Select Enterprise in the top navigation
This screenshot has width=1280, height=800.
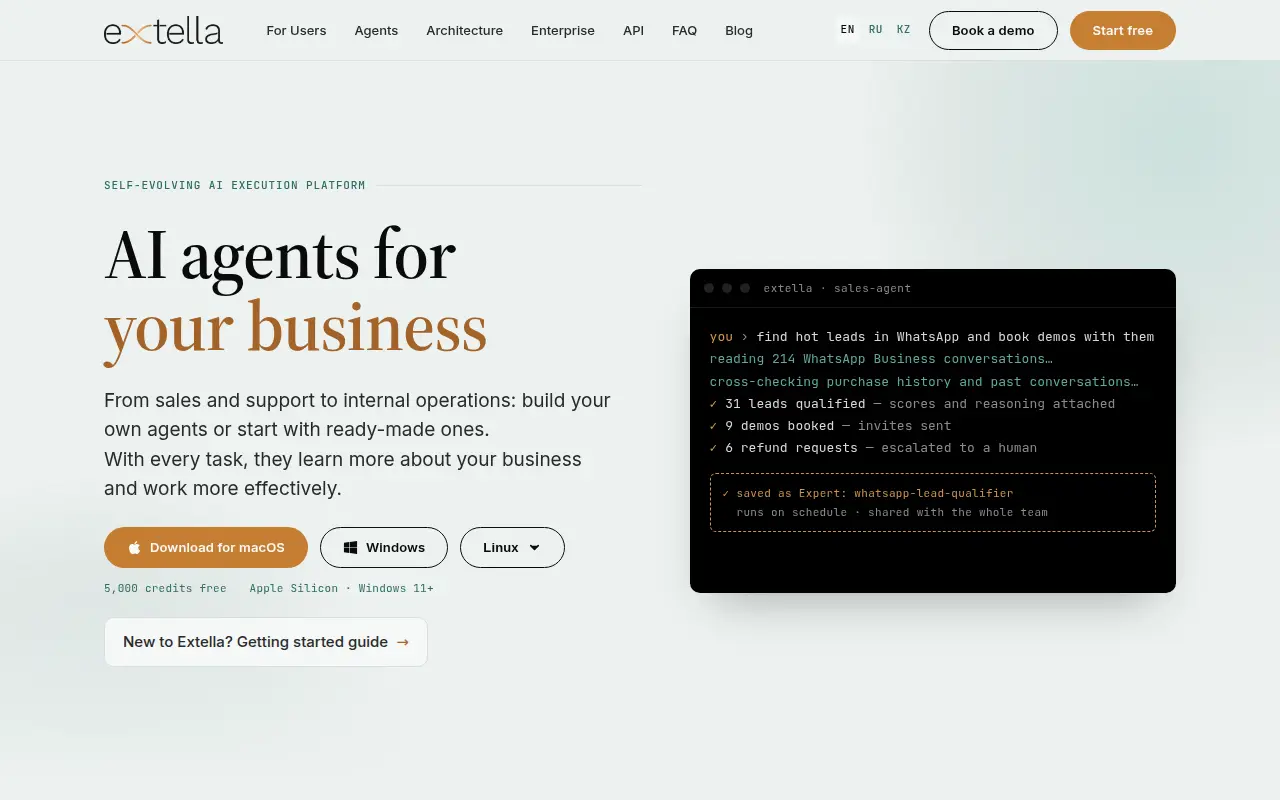coord(563,31)
